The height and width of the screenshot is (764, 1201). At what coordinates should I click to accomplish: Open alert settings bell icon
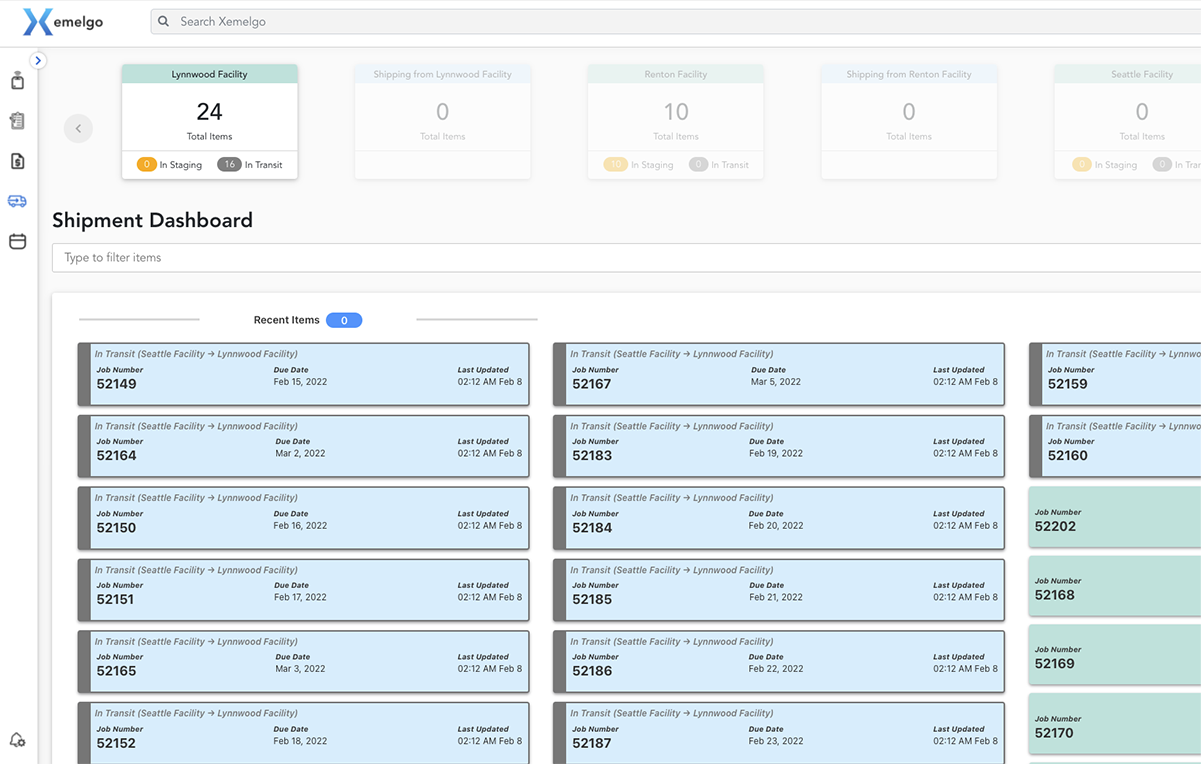click(17, 740)
